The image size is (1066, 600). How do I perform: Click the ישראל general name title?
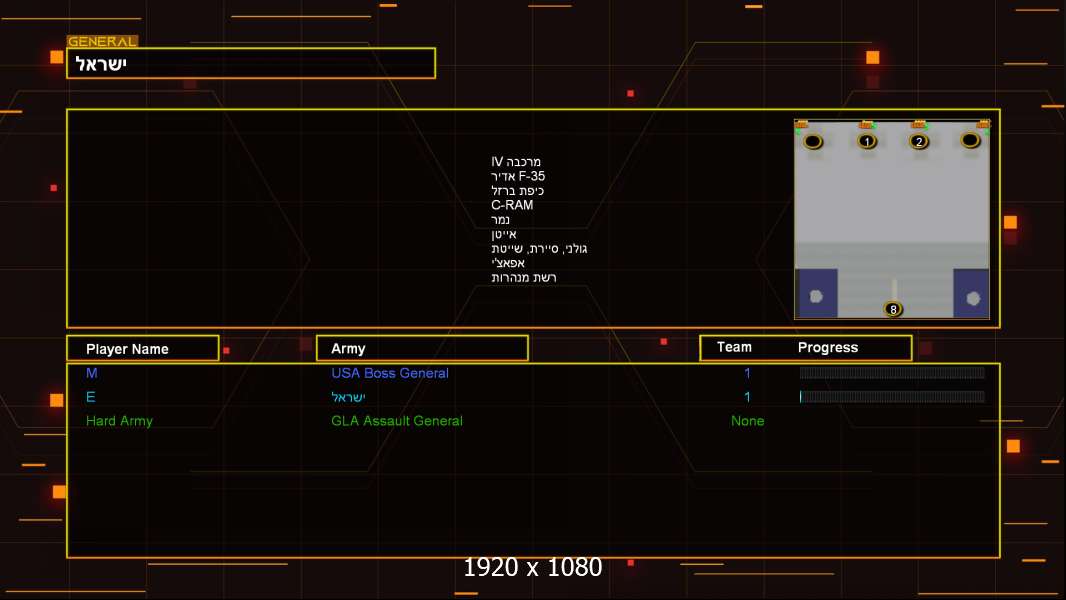pyautogui.click(x=101, y=64)
